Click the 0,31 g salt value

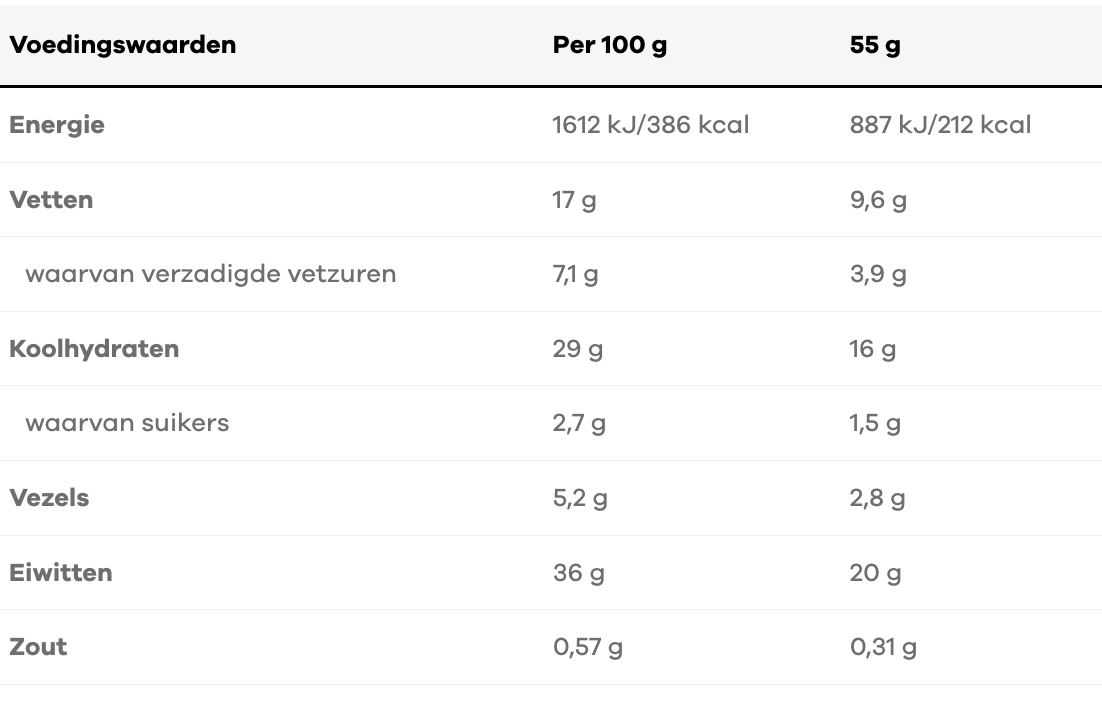tap(883, 647)
